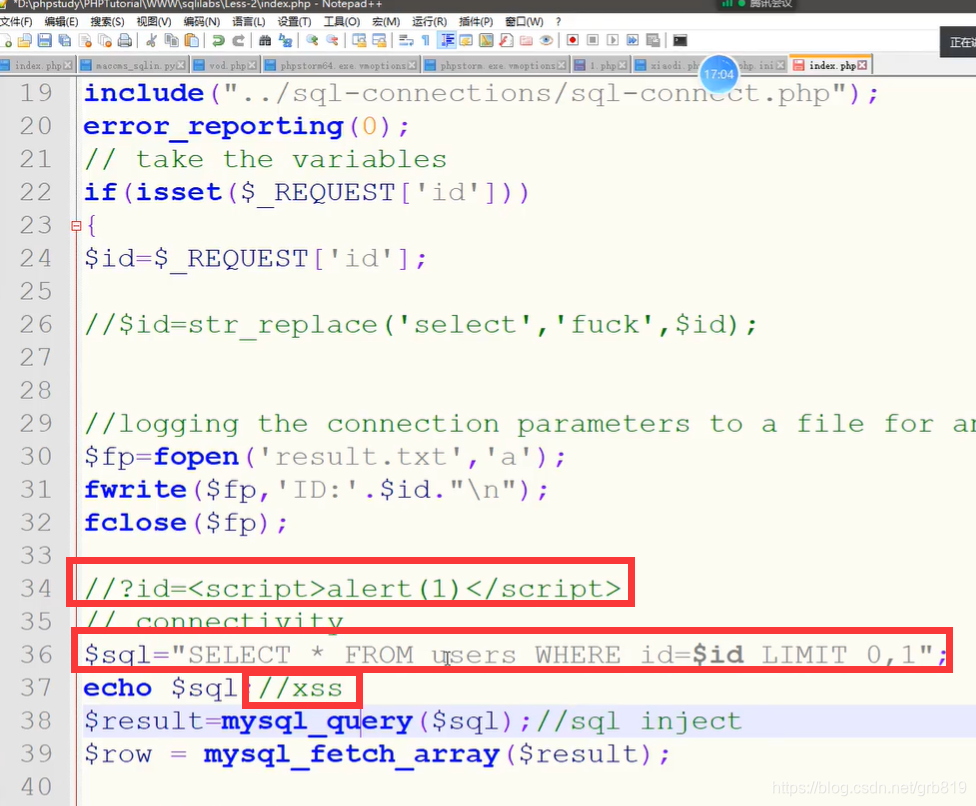Collapse code fold marker at line 23
This screenshot has height=806, width=976.
(x=76, y=226)
